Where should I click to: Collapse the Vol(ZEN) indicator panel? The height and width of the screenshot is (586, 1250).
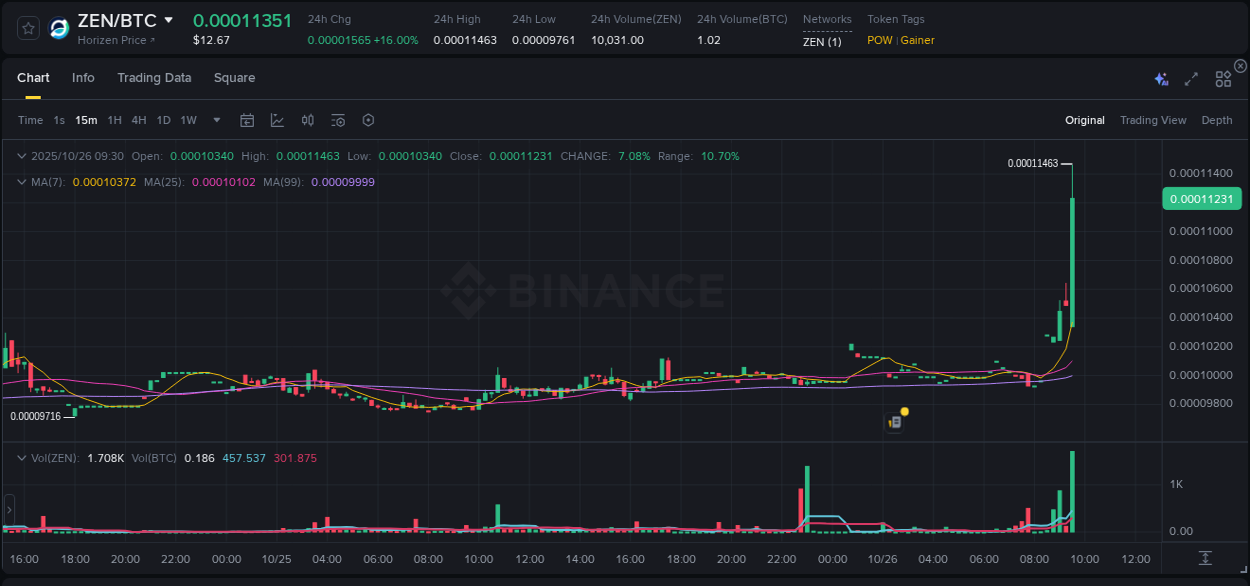pos(22,457)
